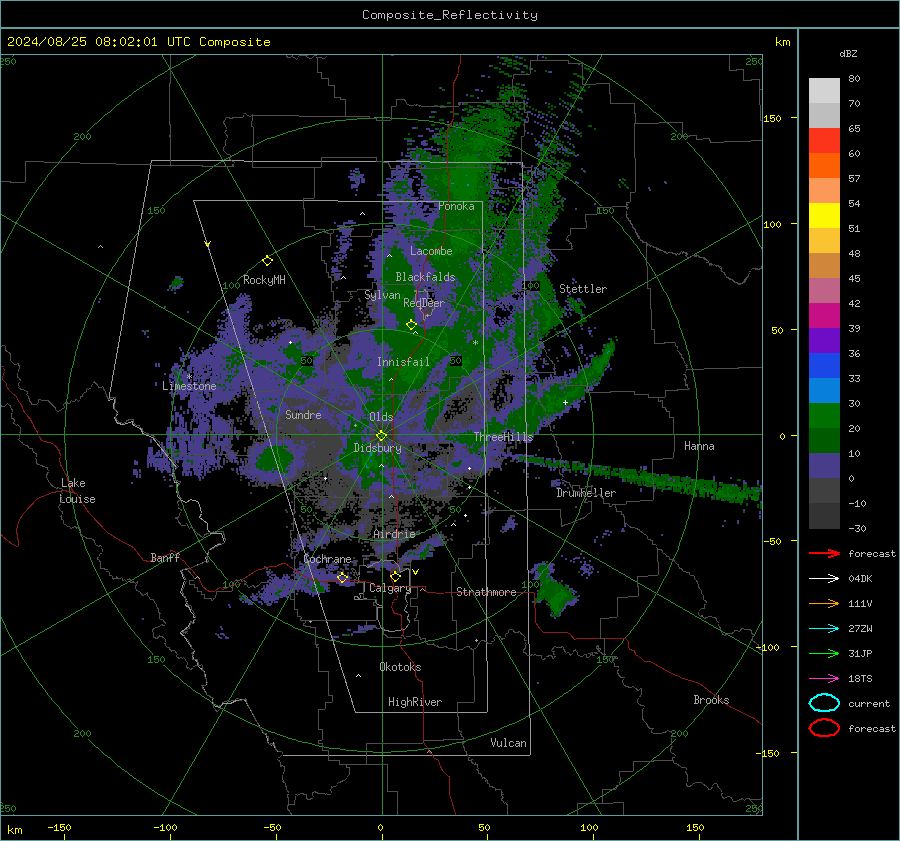Select the yellow diamond marker below RedDeer
Viewport: 900px width, 841px height.
click(x=411, y=325)
